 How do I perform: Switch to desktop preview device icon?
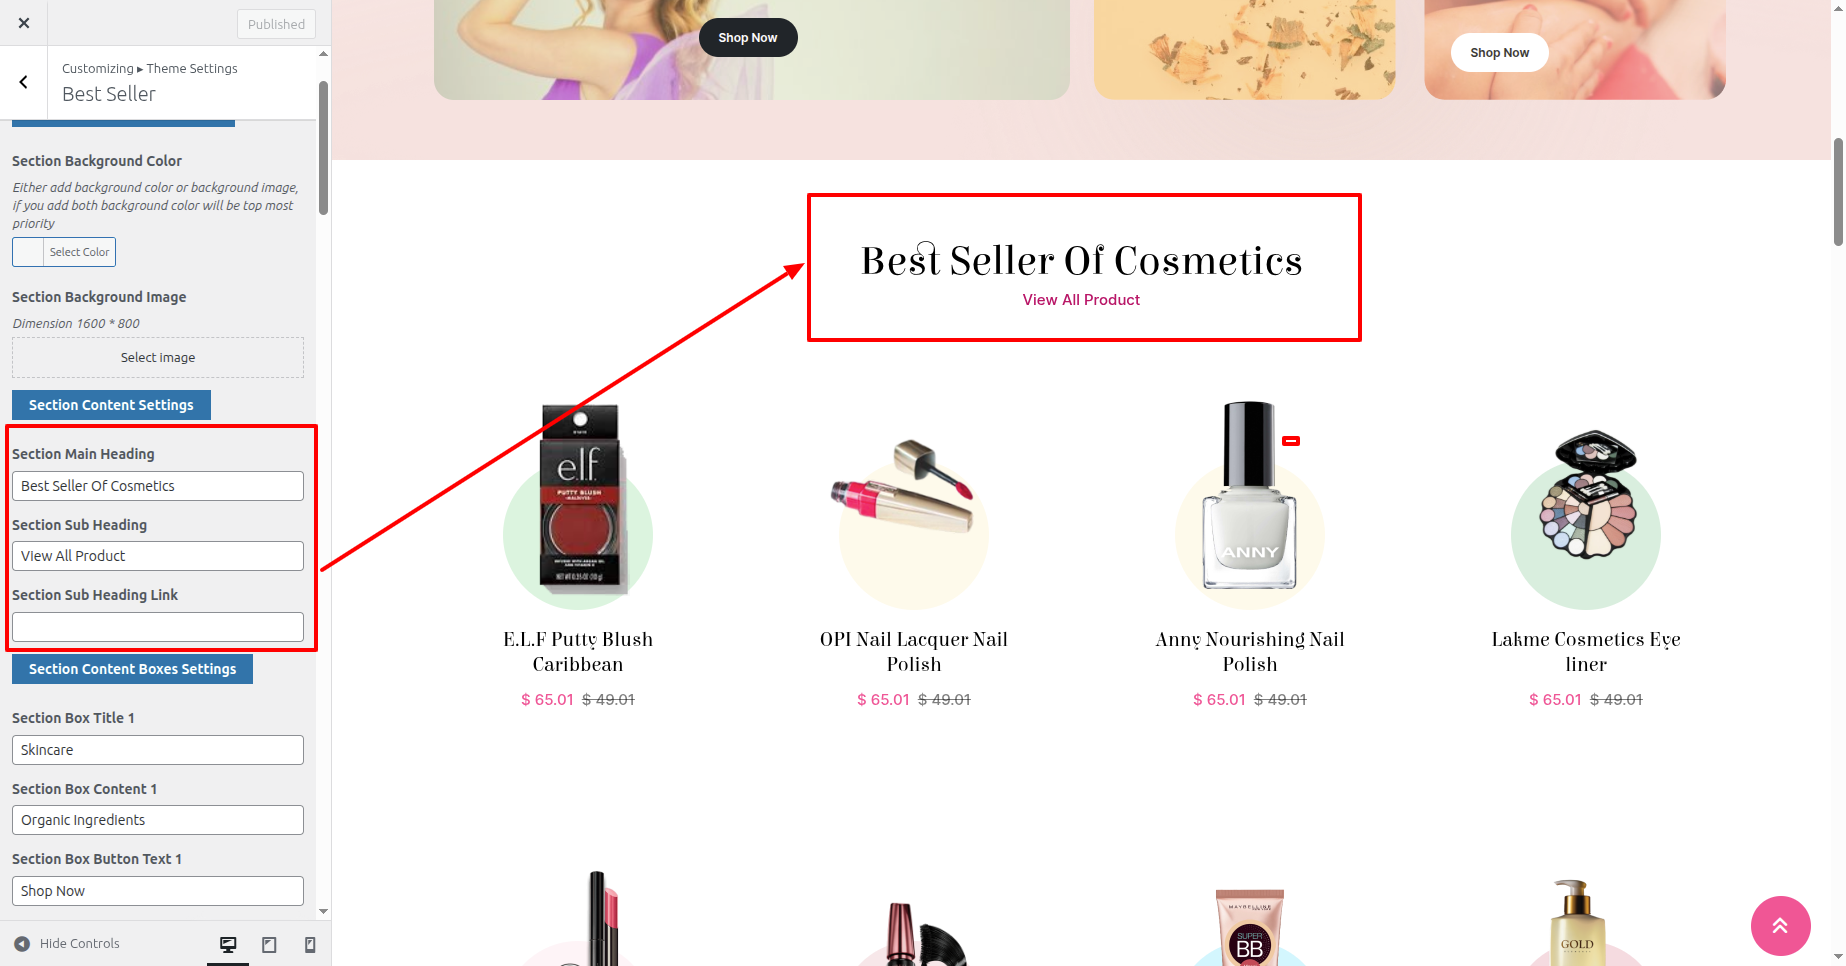click(228, 944)
